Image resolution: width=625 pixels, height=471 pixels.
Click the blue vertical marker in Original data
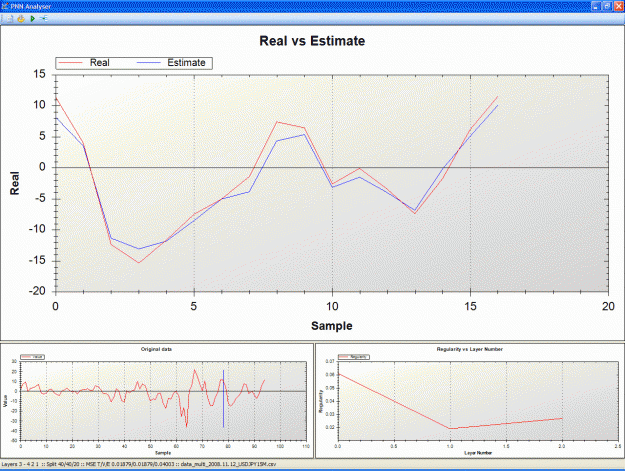click(223, 398)
